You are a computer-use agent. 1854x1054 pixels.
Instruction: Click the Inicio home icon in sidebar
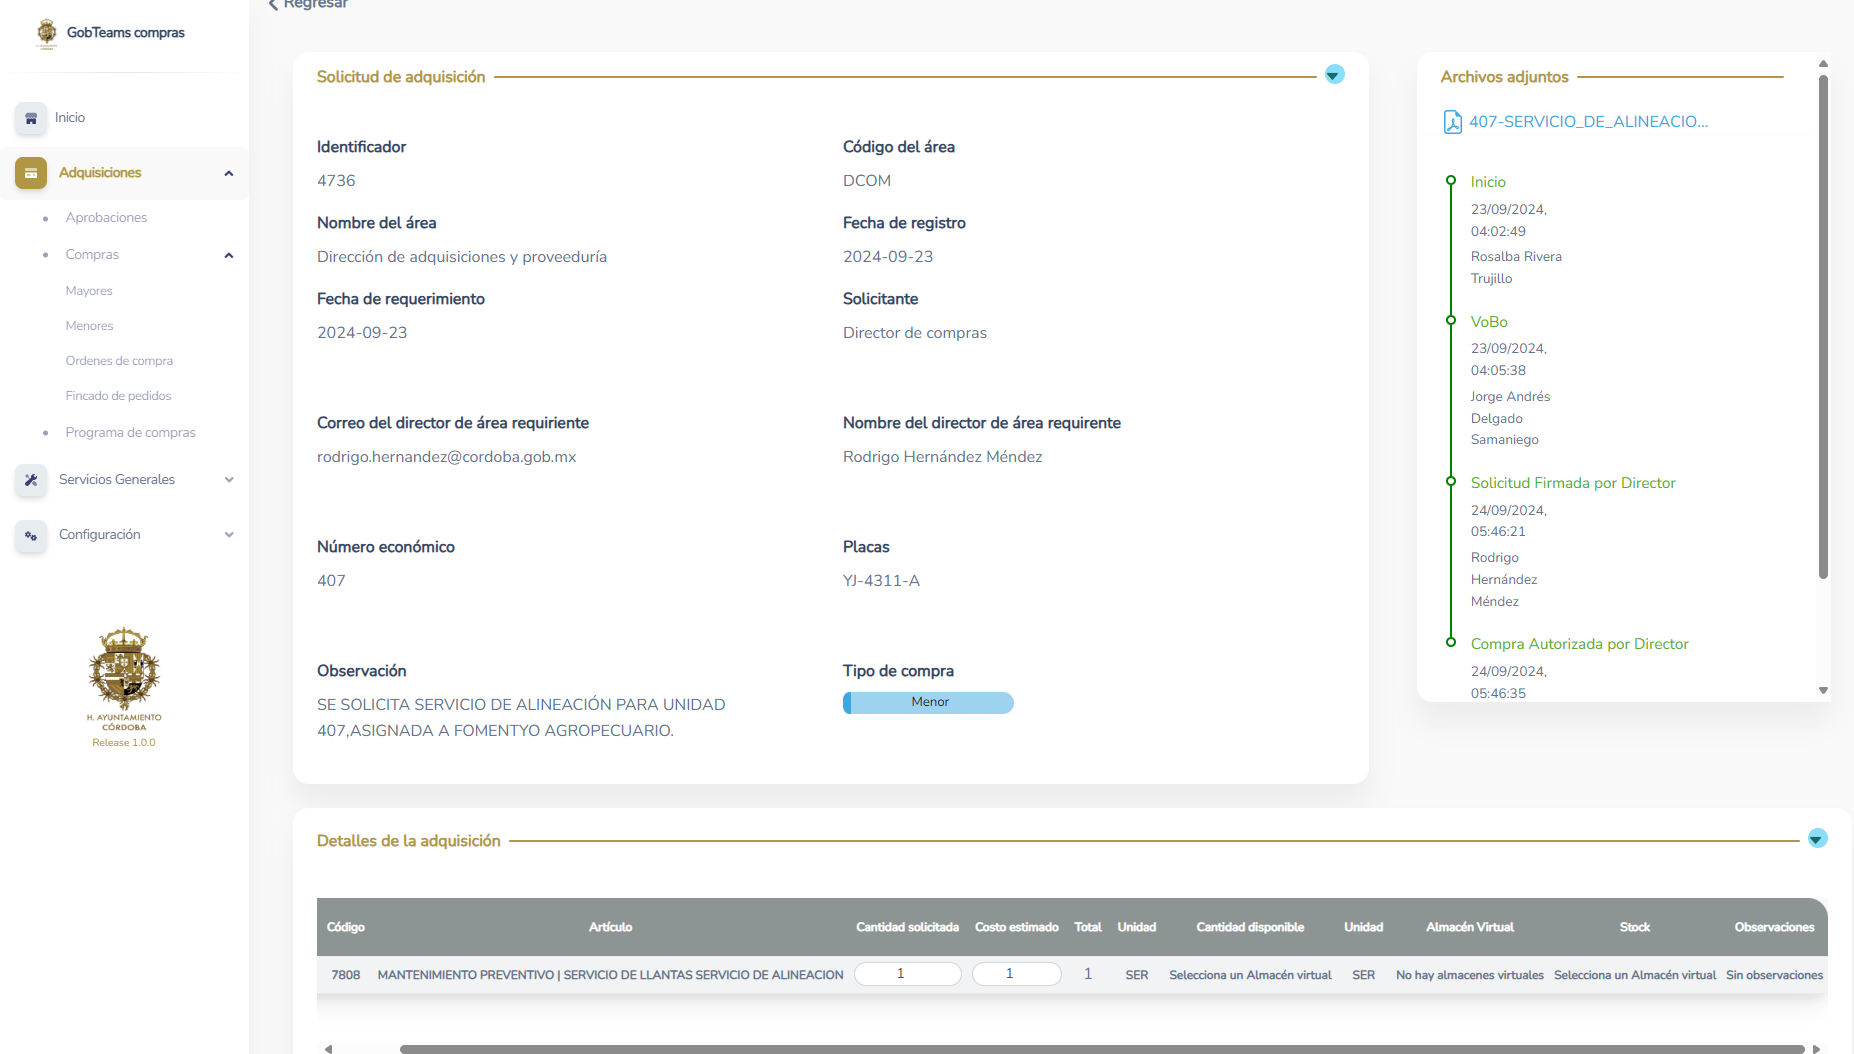click(31, 118)
